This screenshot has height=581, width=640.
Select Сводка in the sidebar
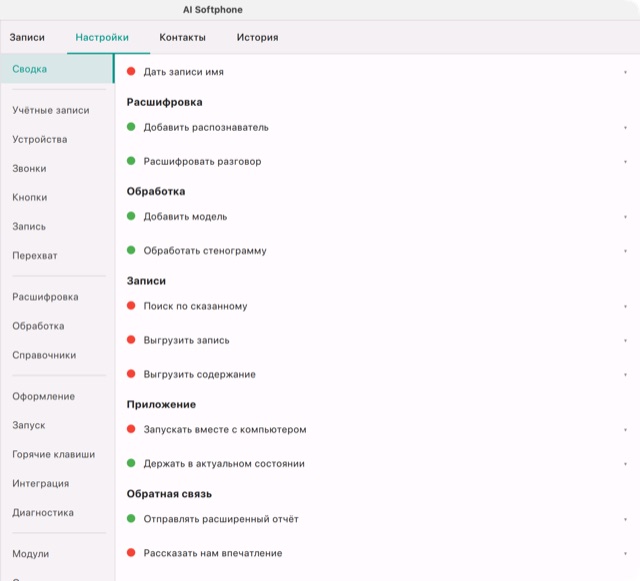point(57,69)
